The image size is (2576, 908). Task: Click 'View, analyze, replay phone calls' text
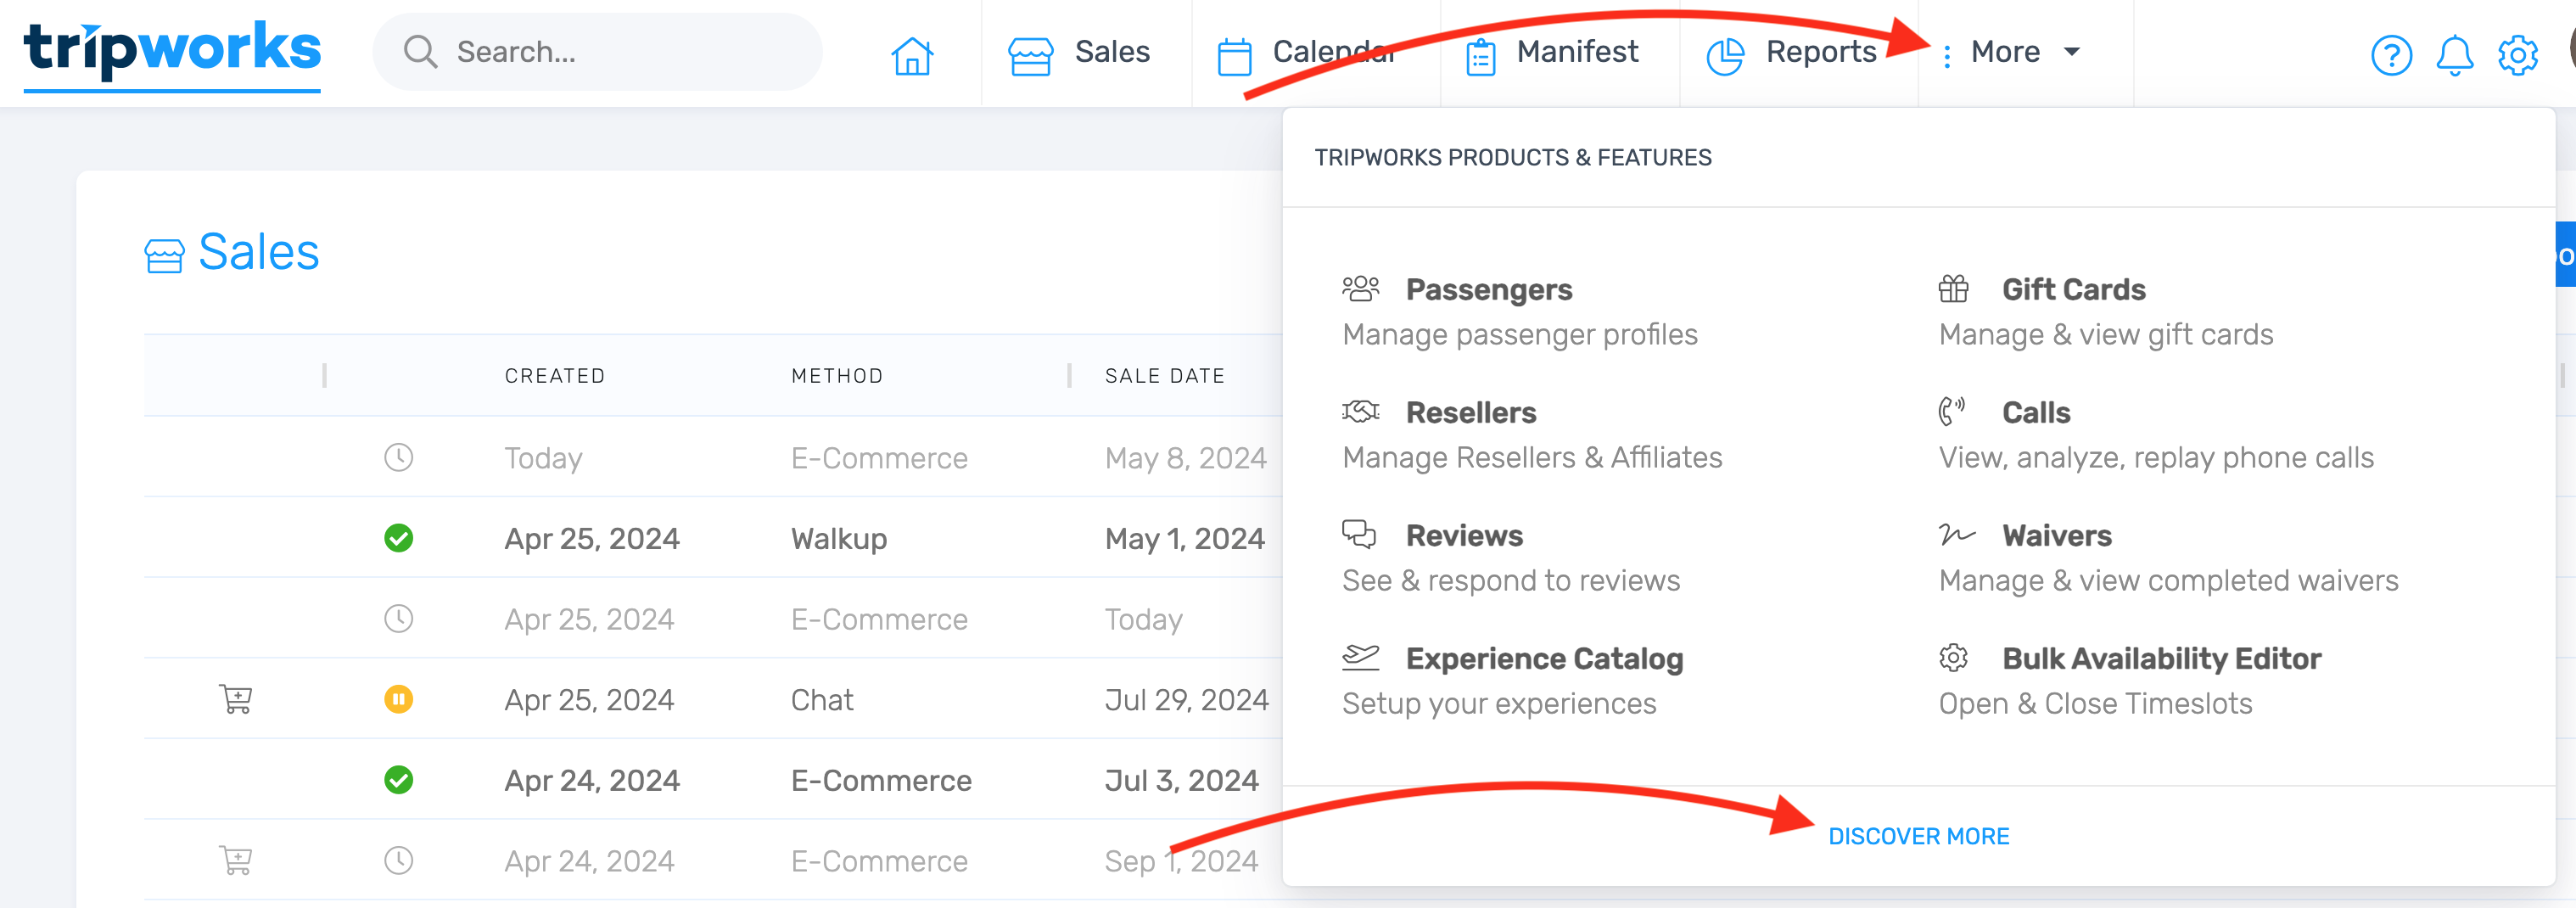[x=2156, y=458]
